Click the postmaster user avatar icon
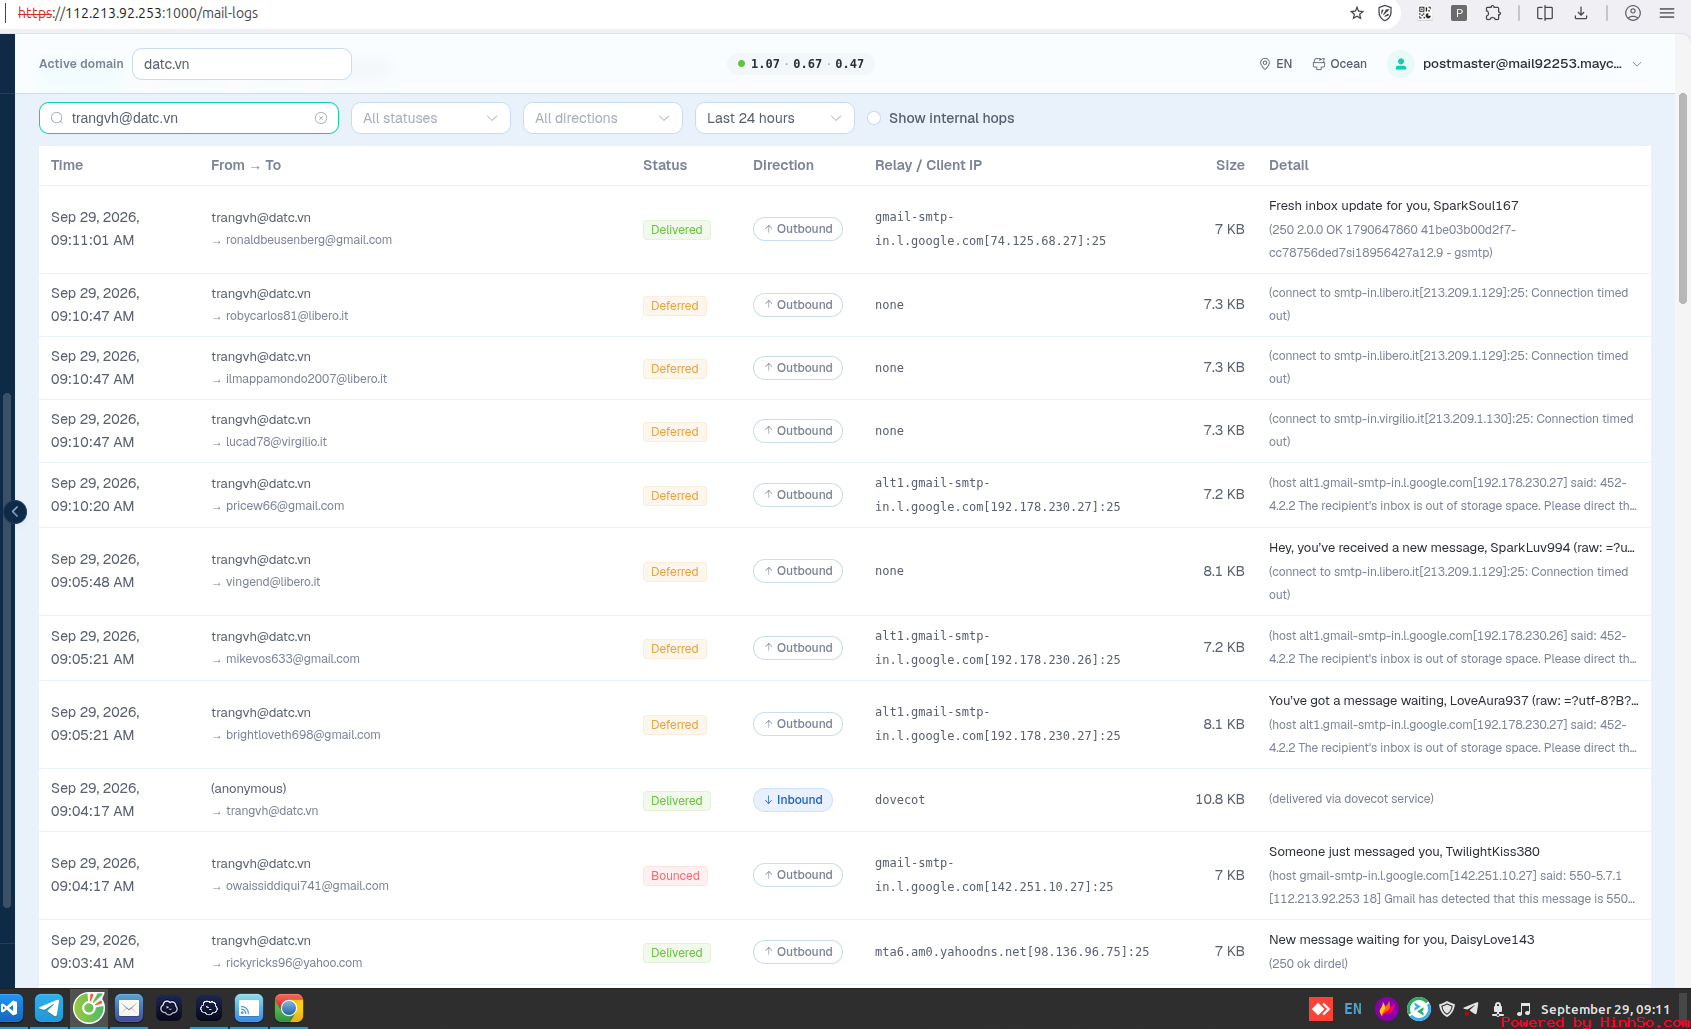The image size is (1691, 1029). tap(1401, 64)
